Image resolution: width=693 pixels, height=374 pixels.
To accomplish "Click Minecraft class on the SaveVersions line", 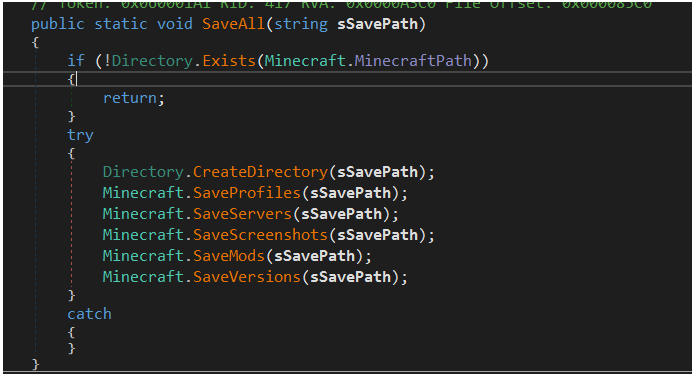I will [143, 277].
